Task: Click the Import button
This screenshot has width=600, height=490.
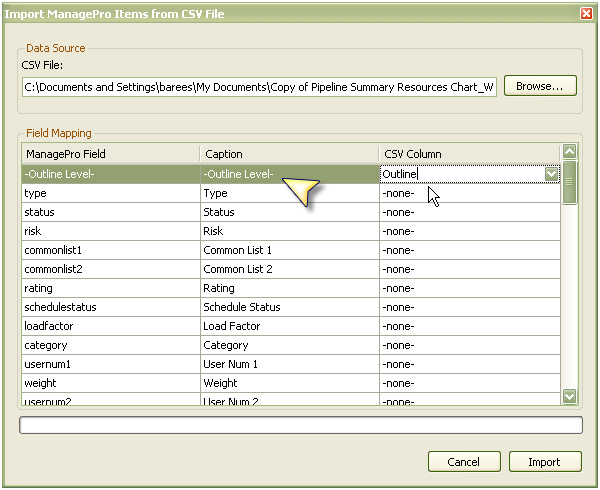Action: point(545,461)
